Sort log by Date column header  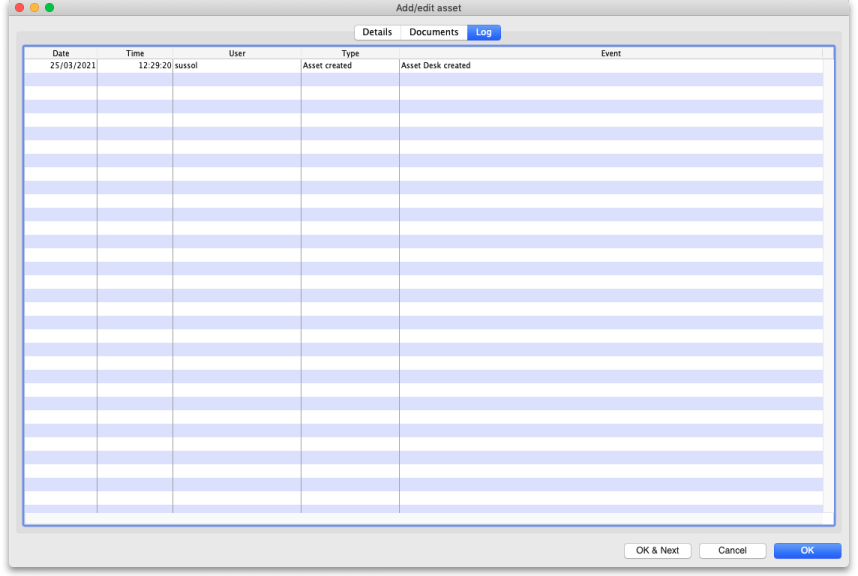pos(61,53)
